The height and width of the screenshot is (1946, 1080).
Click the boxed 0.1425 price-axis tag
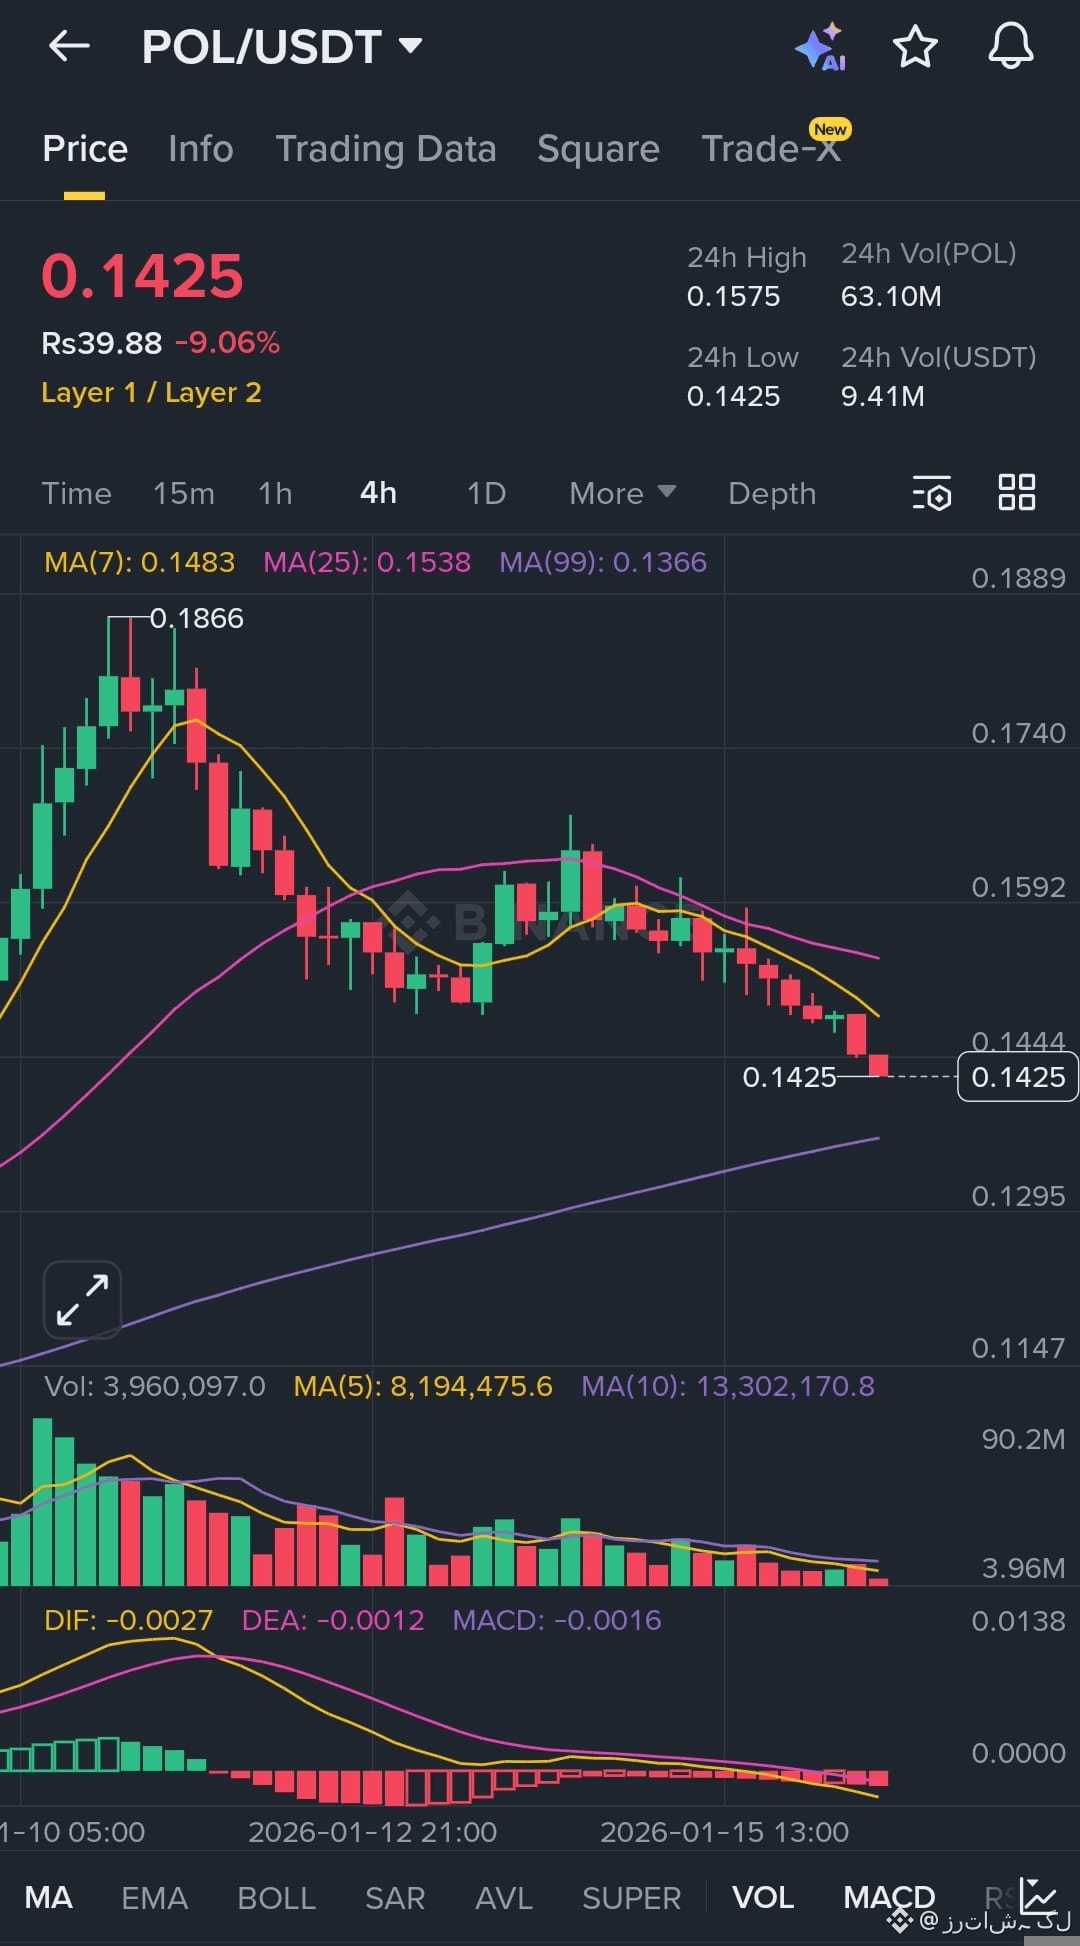[x=1018, y=1077]
